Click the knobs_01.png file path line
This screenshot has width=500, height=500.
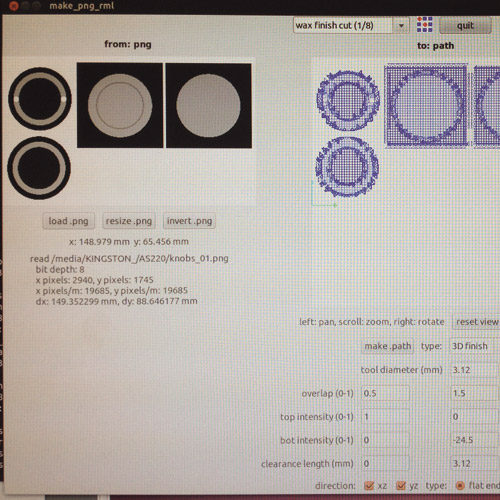pyautogui.click(x=129, y=259)
